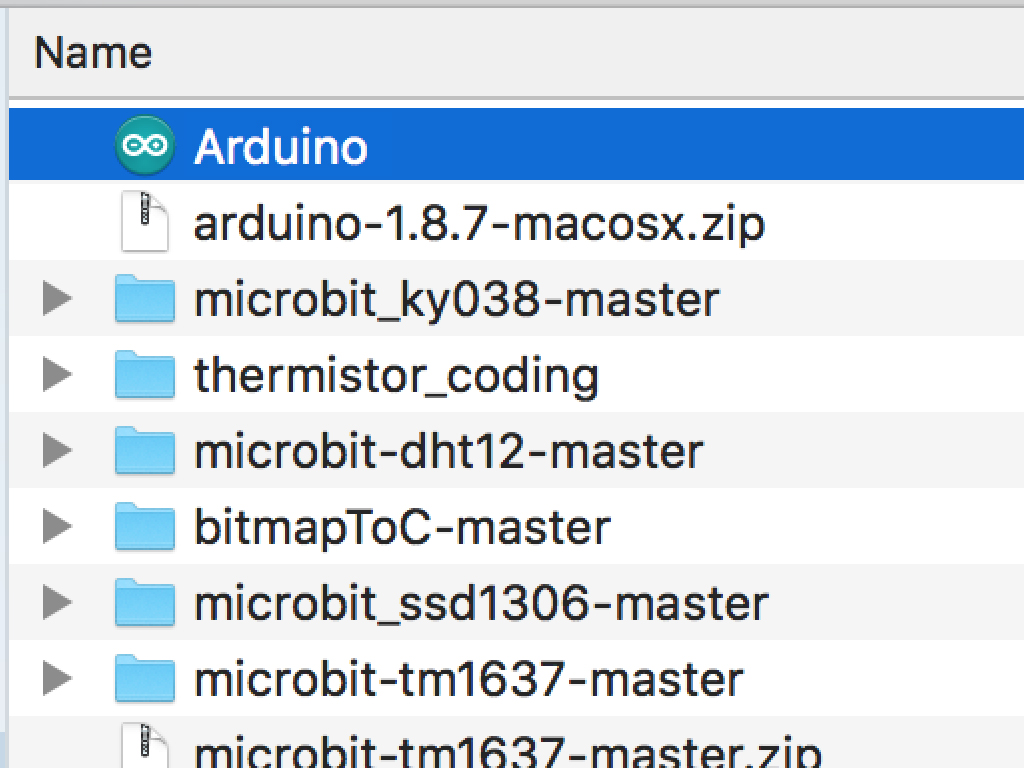Viewport: 1024px width, 768px height.
Task: Select the microbit-tm1637-master folder name text
Action: [x=469, y=679]
